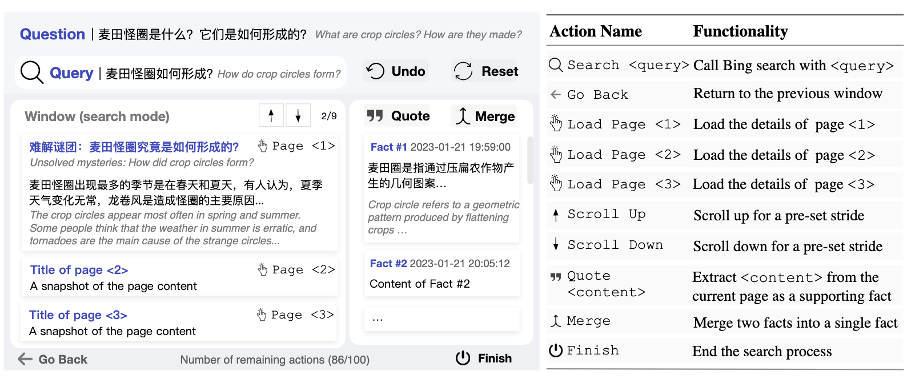
Task: Click the scroll down arrow in Window panel
Action: point(298,115)
